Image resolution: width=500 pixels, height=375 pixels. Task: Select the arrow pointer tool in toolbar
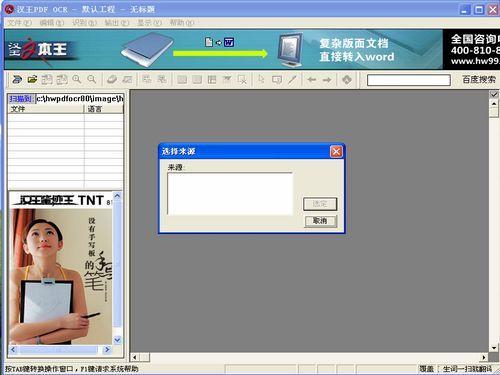tap(261, 79)
